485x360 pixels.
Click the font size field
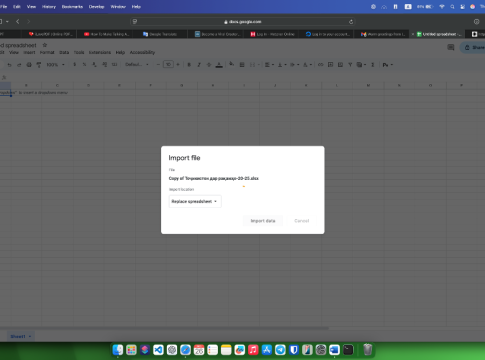[168, 65]
